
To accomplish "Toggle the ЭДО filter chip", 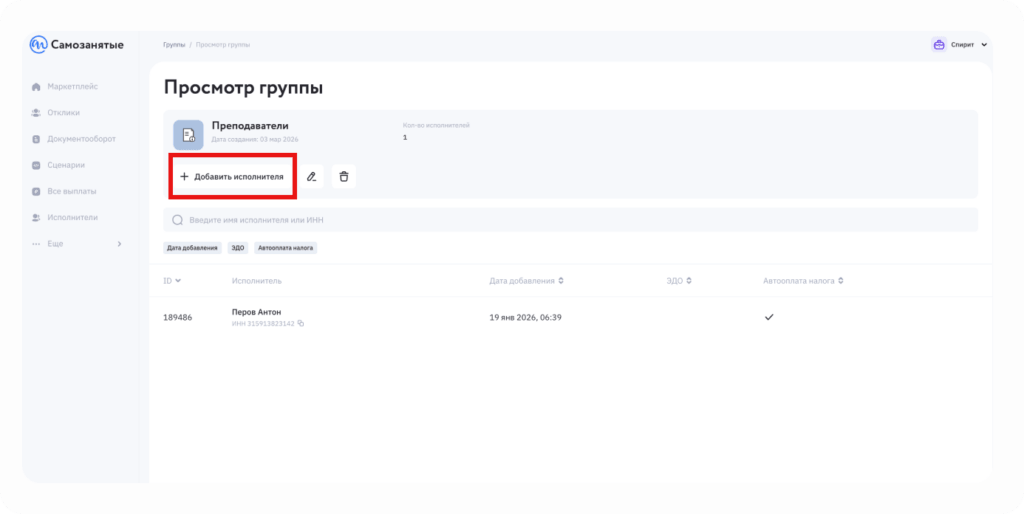I will tap(238, 247).
